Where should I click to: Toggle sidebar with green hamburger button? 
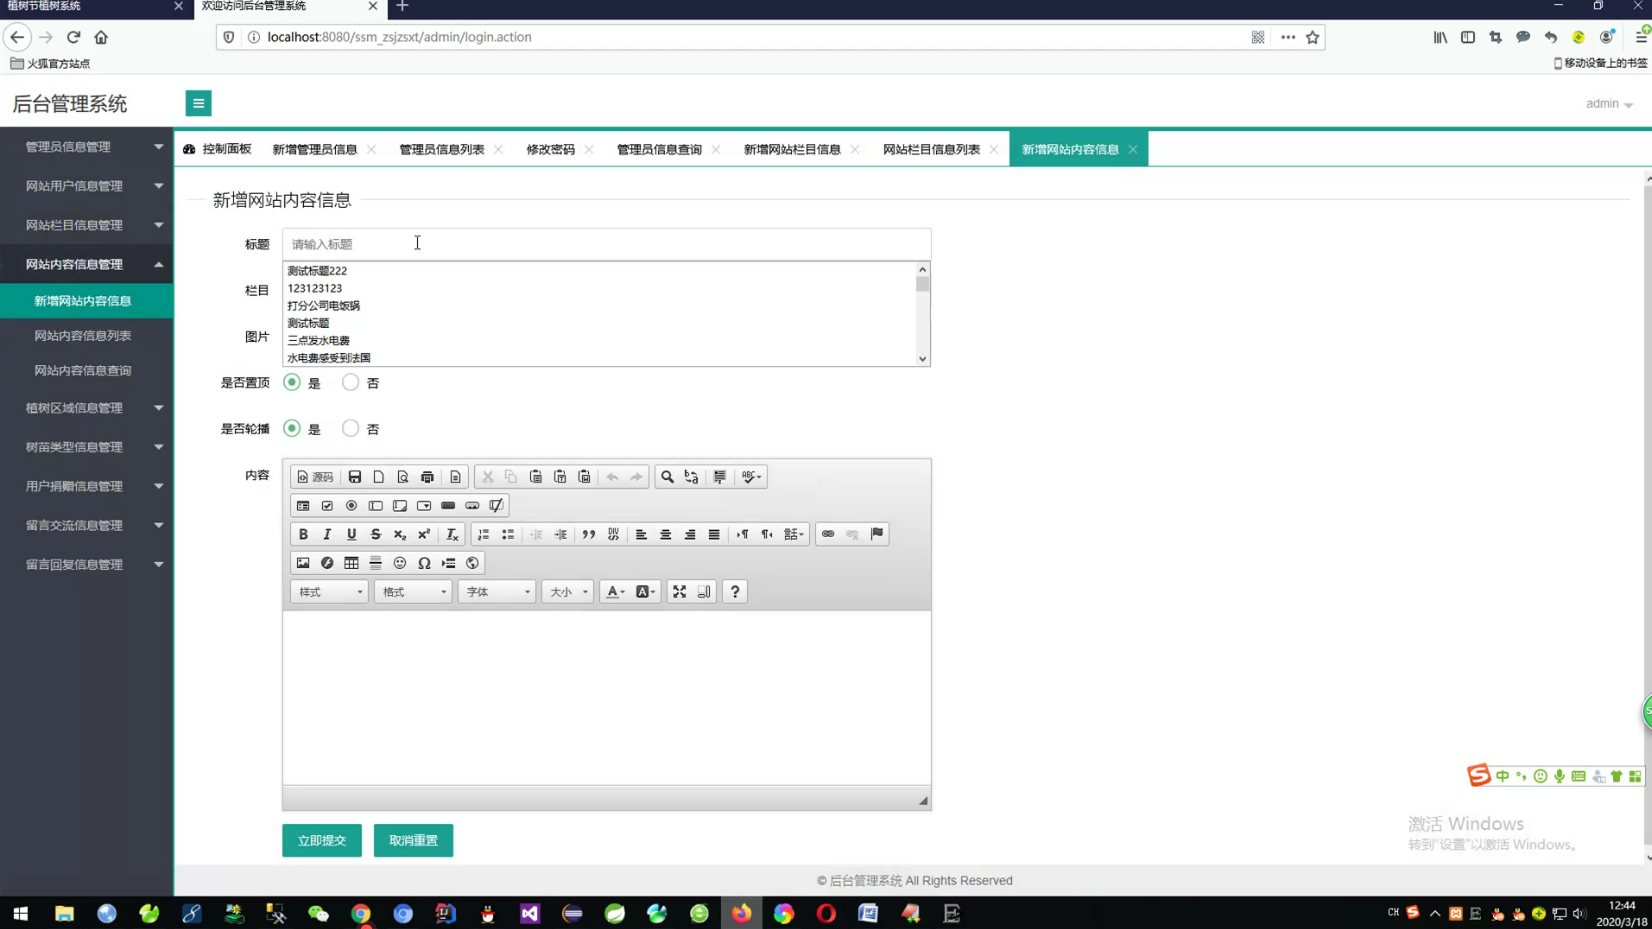pyautogui.click(x=198, y=103)
